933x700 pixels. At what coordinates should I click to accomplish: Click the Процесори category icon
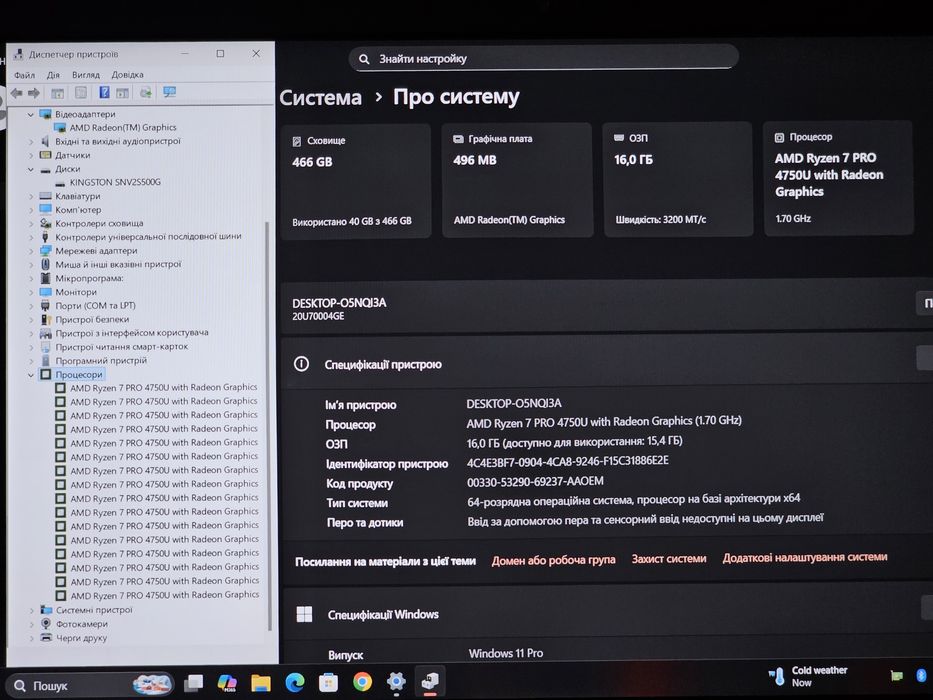(45, 374)
